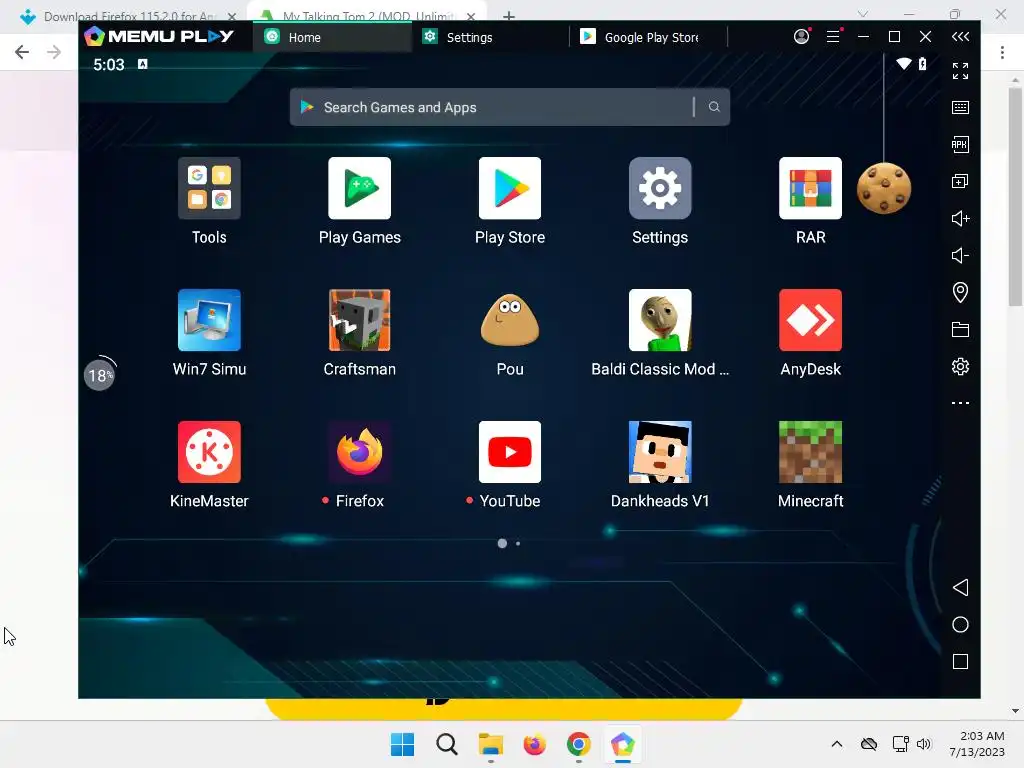Click browser Forward arrow
The image size is (1024, 768).
click(54, 52)
